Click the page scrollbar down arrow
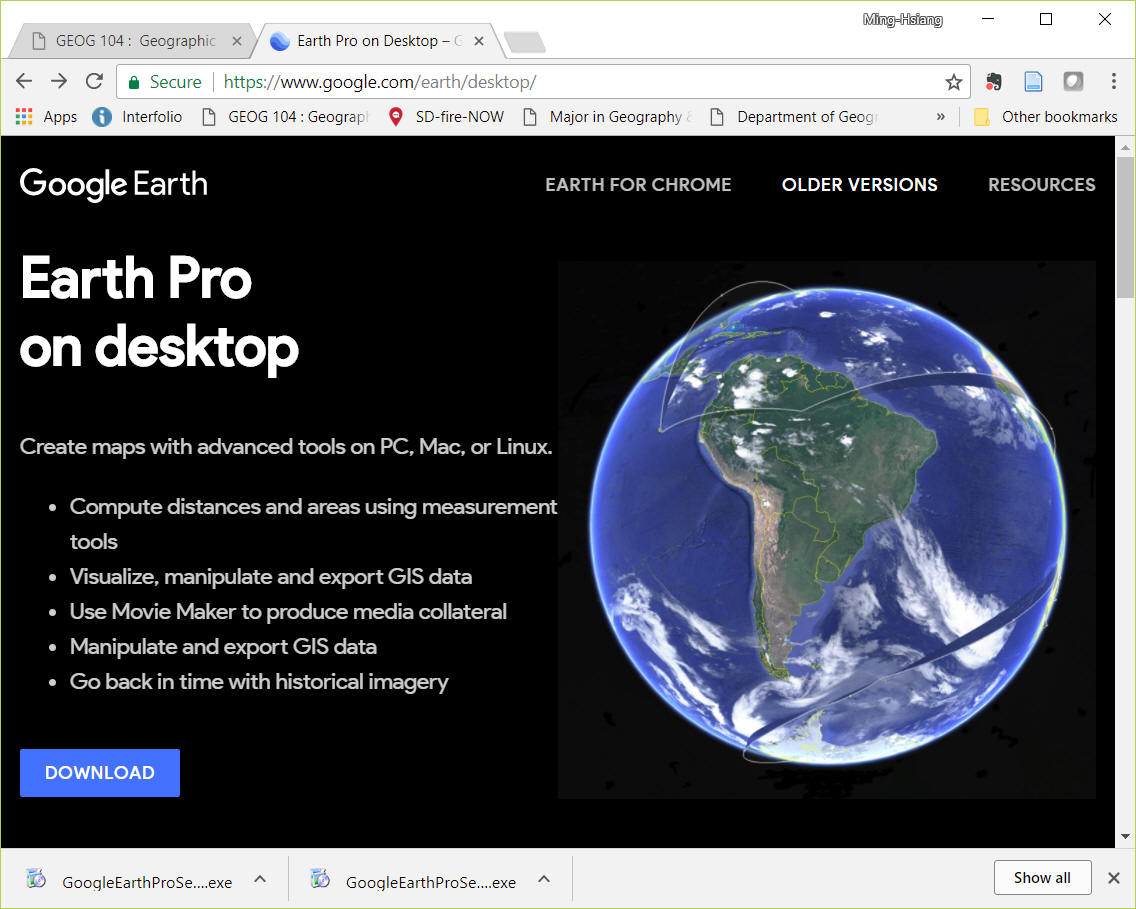Image resolution: width=1136 pixels, height=909 pixels. (x=1125, y=837)
